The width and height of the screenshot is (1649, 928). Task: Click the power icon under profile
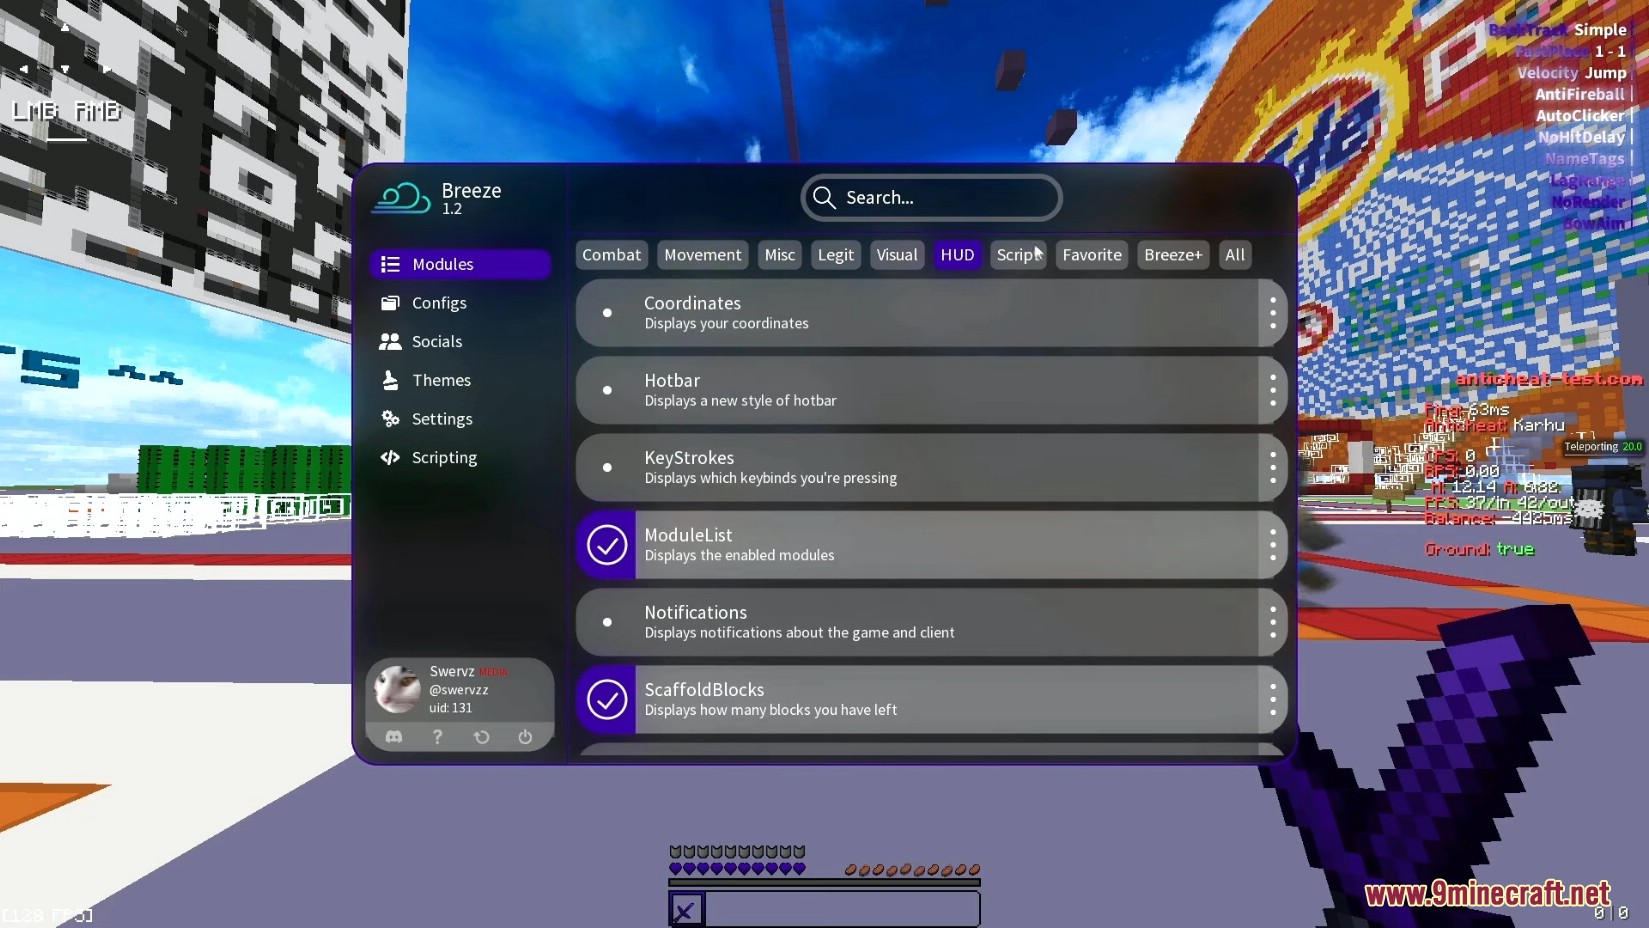(525, 737)
